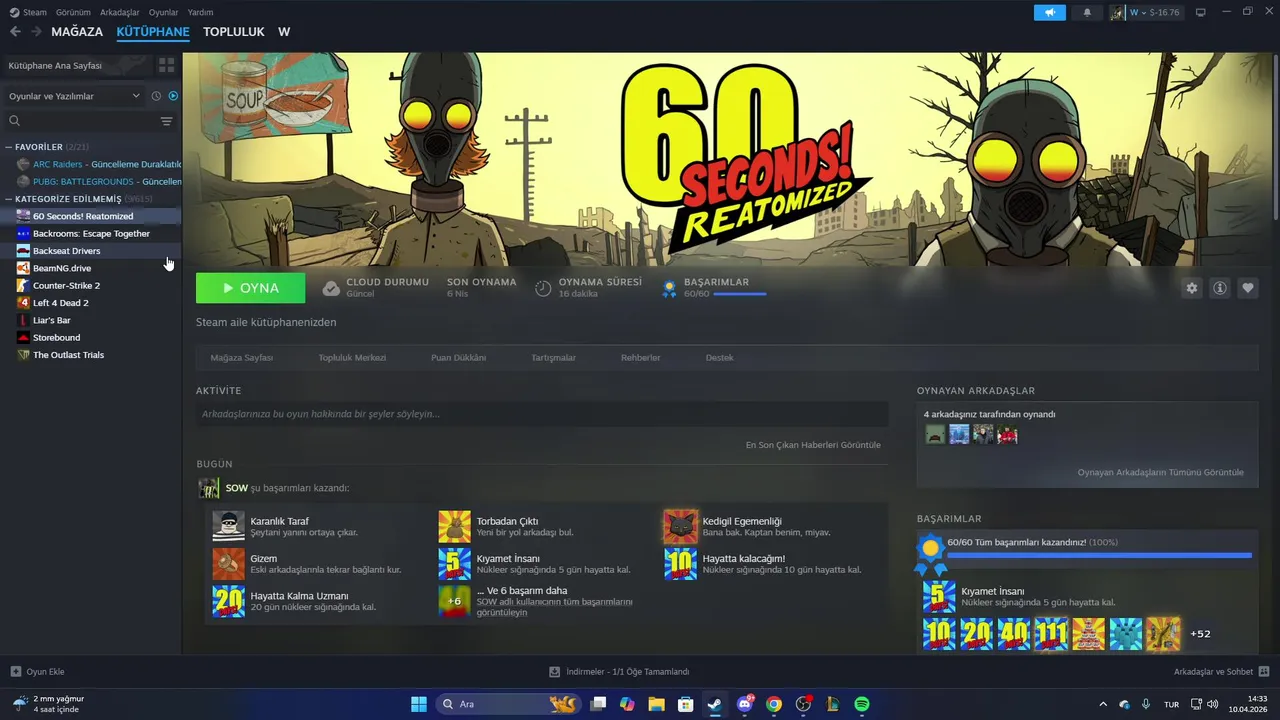Open Mağaza Sayfası link

[241, 358]
